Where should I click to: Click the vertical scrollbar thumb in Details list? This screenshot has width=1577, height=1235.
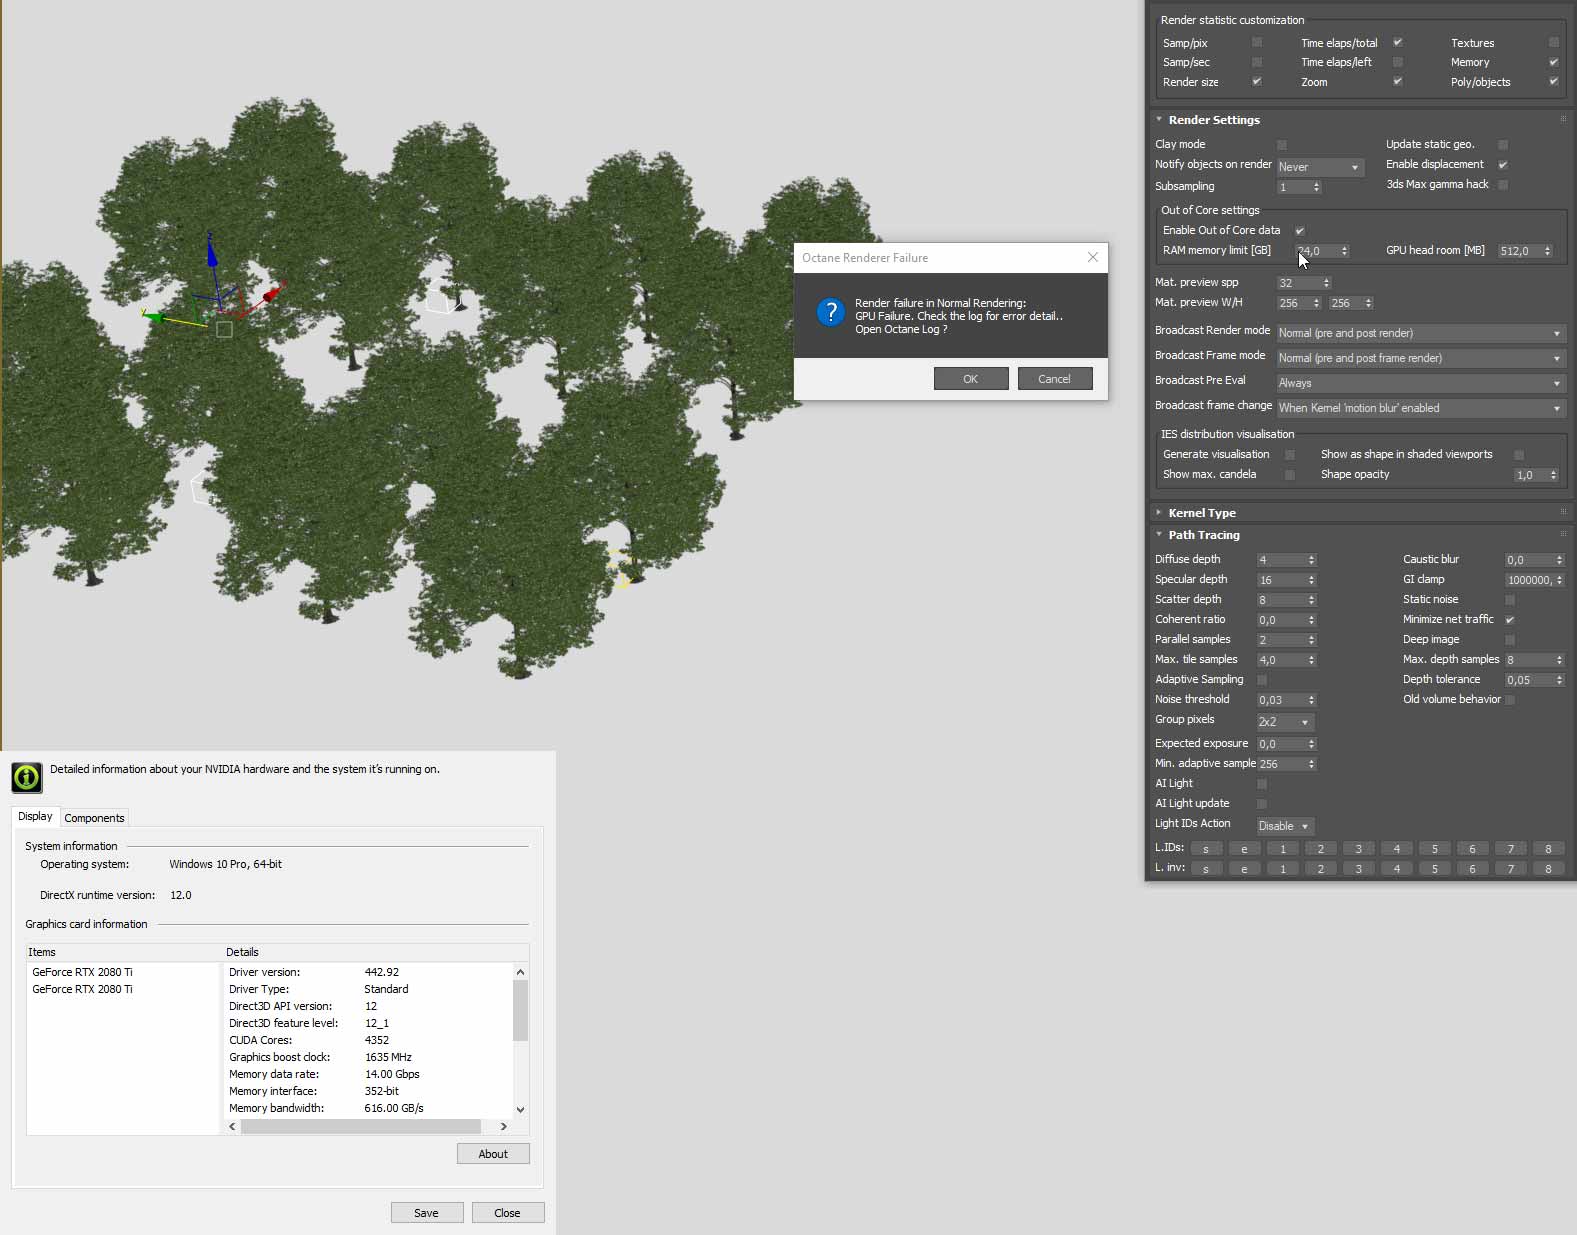520,1010
